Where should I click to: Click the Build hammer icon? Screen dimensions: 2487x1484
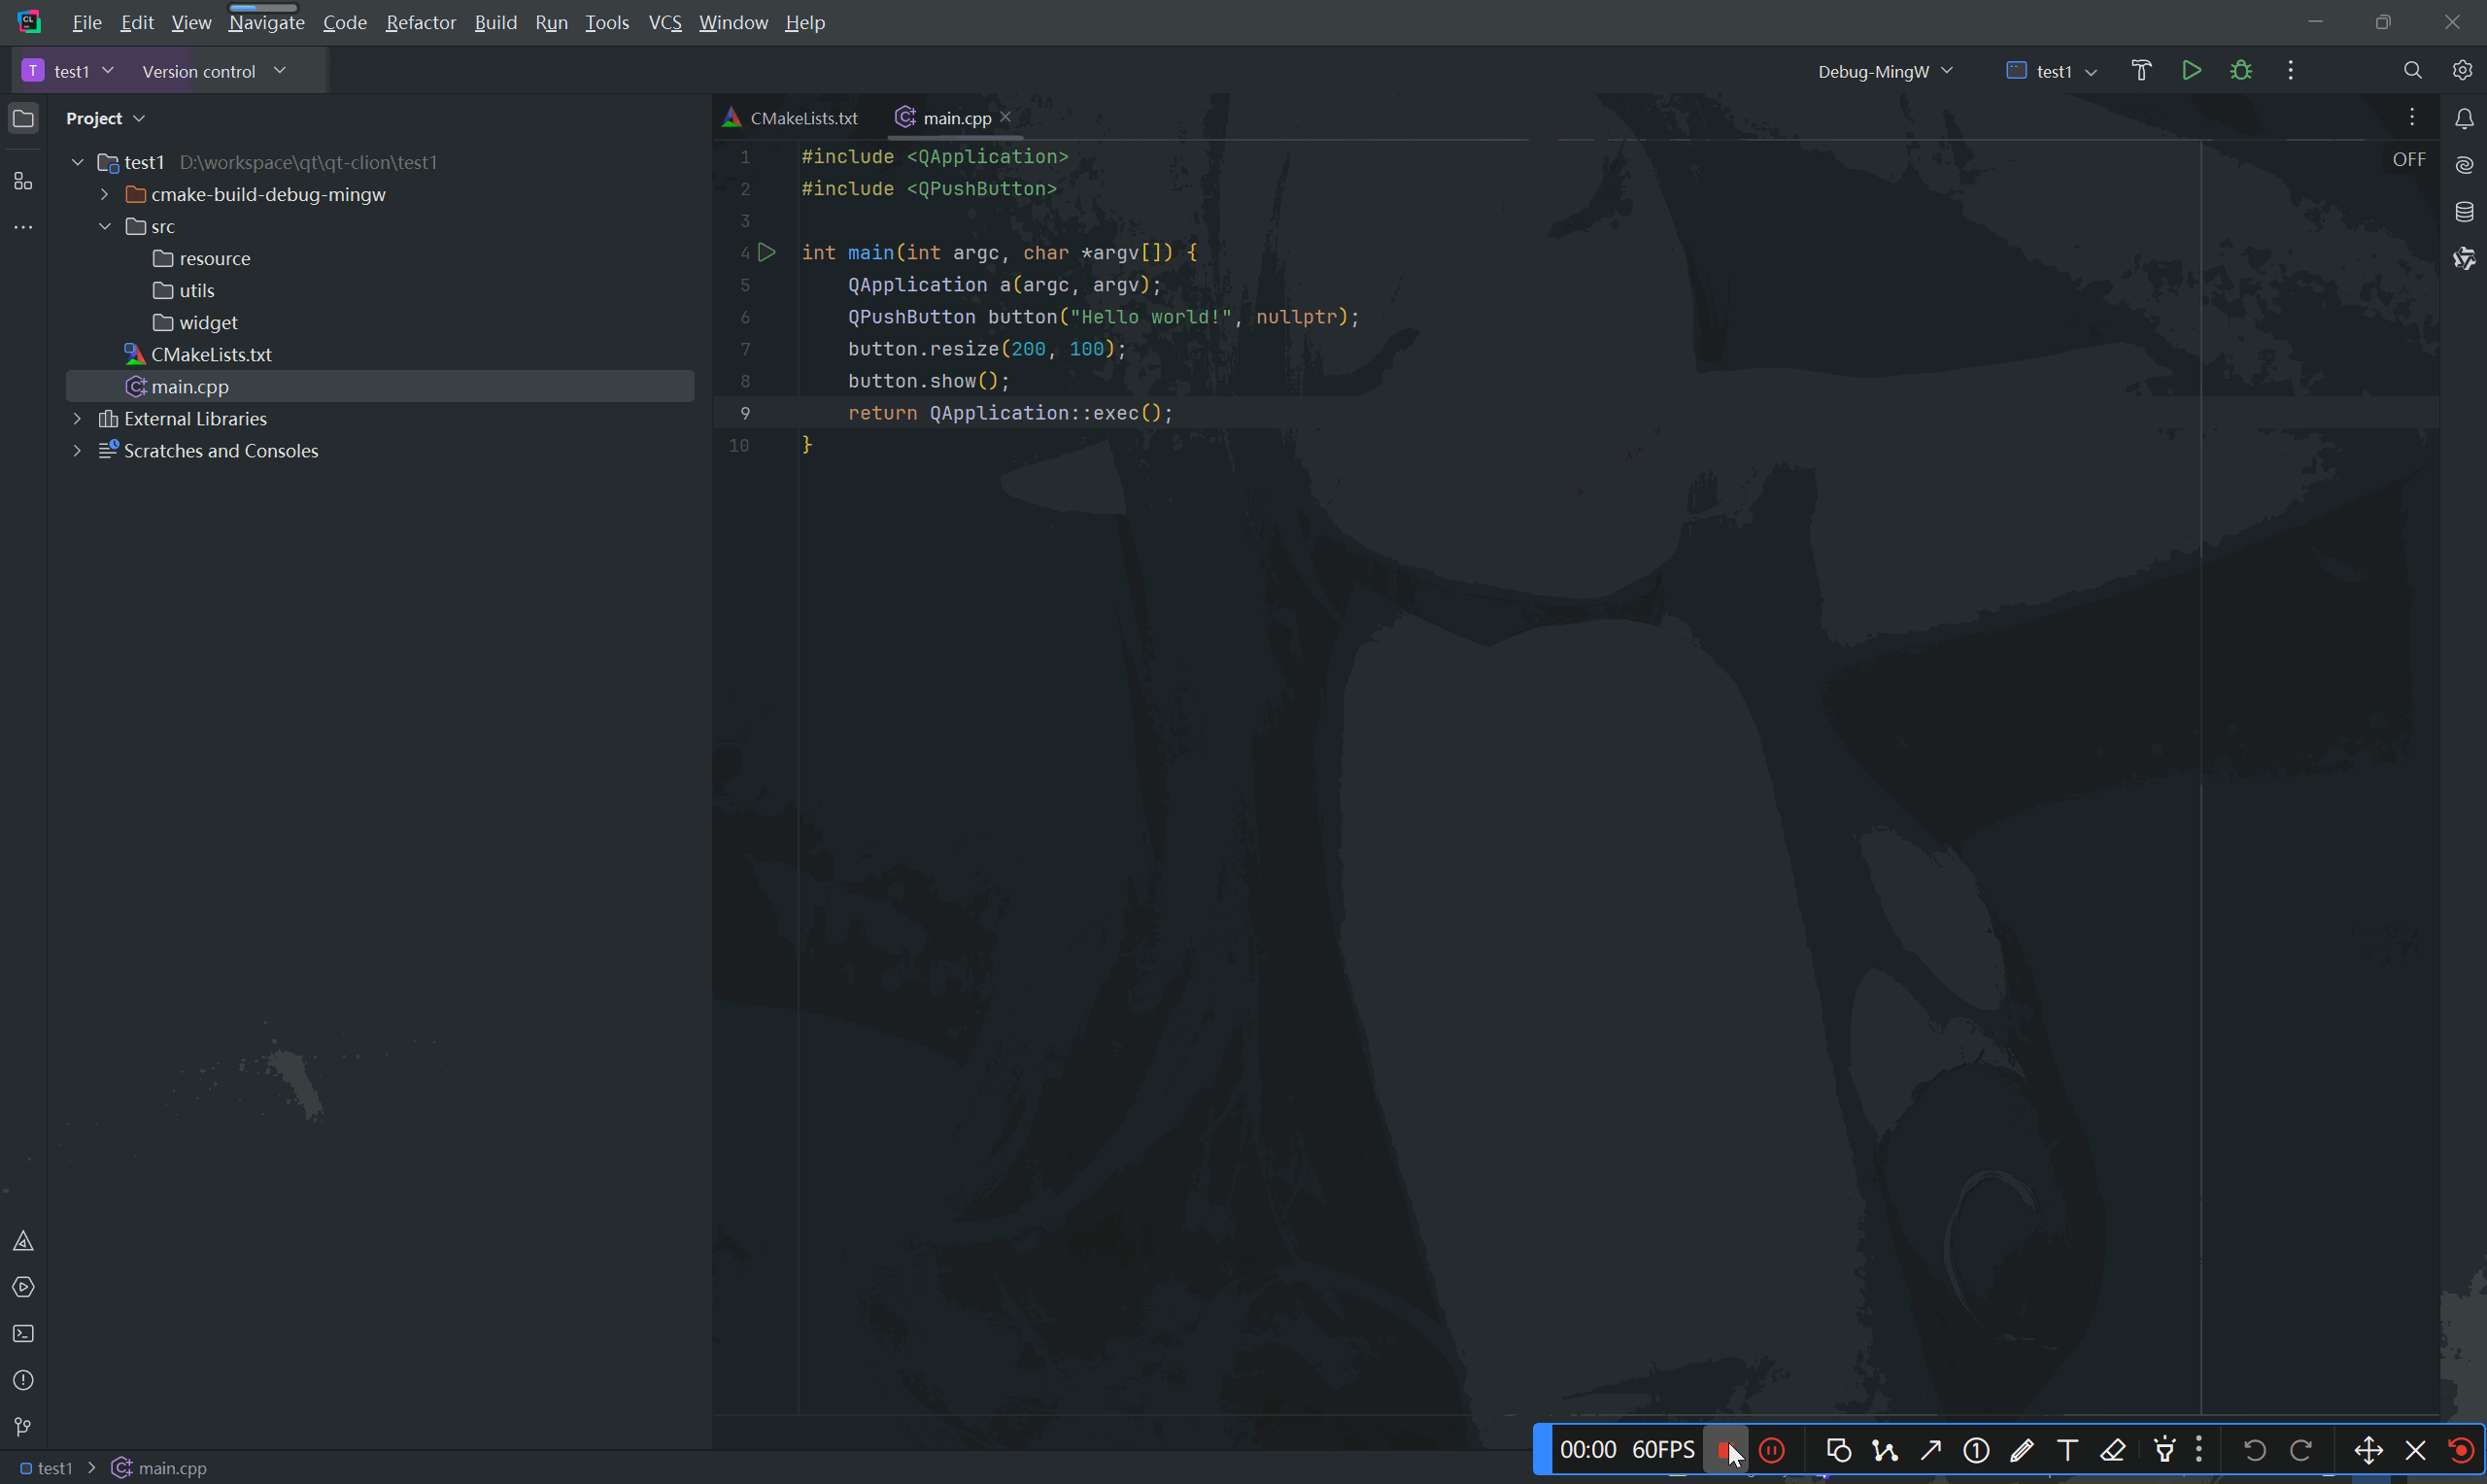click(2141, 70)
